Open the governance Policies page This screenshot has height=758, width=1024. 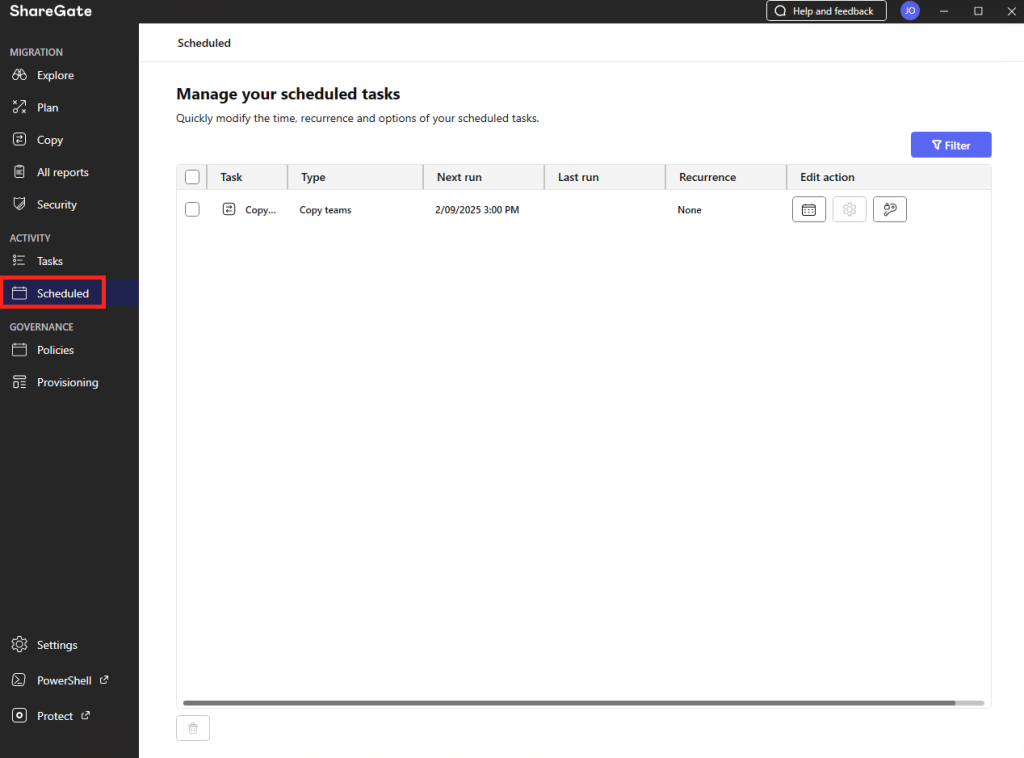[55, 350]
